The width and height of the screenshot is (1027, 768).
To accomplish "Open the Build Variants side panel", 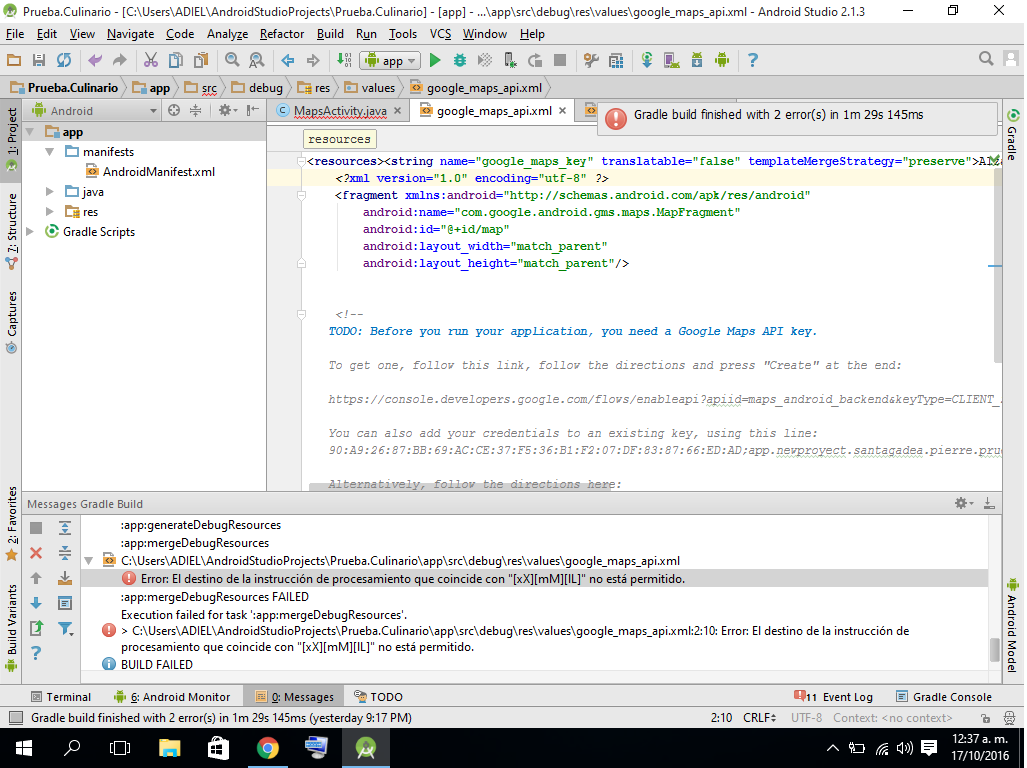I will (x=12, y=626).
